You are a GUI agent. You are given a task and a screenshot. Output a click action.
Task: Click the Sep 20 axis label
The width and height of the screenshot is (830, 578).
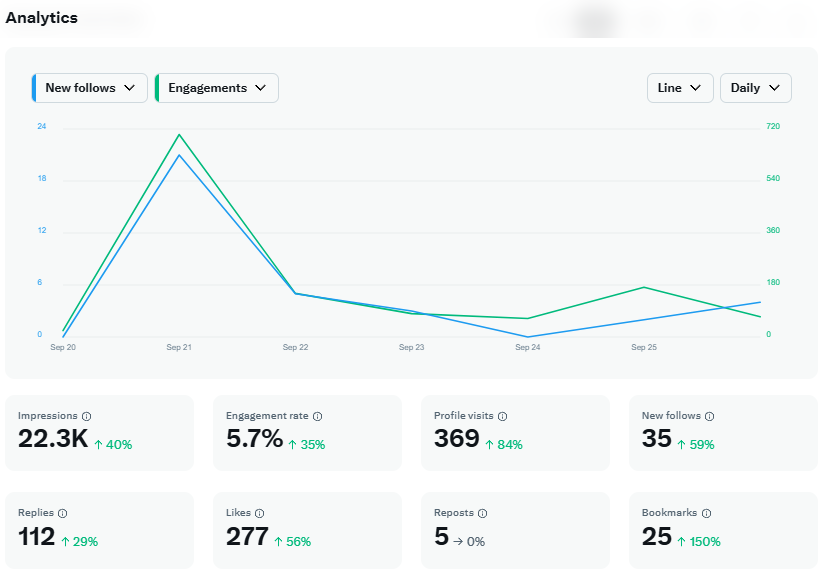coord(63,348)
